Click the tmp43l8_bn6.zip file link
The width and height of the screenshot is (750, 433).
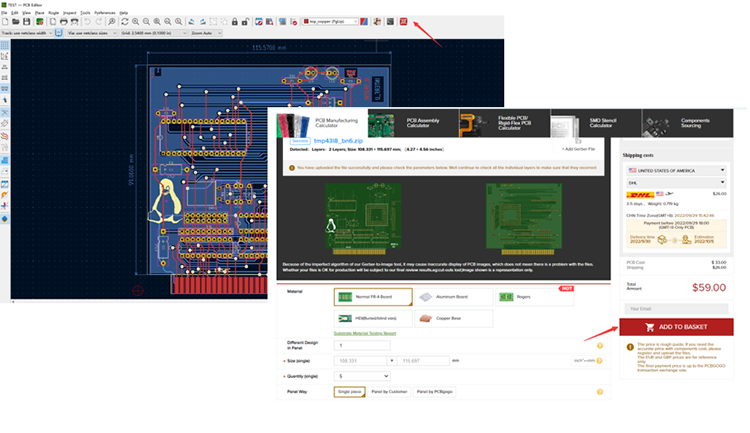[338, 141]
